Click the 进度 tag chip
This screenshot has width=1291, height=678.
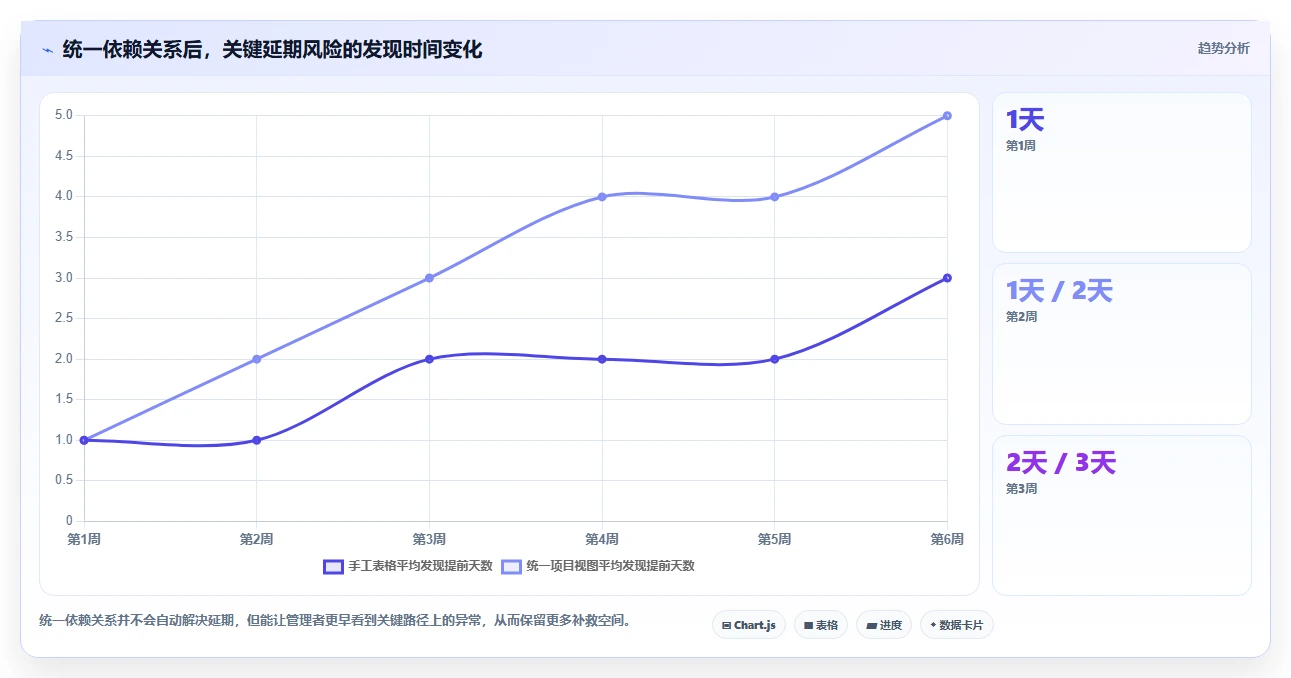point(884,625)
